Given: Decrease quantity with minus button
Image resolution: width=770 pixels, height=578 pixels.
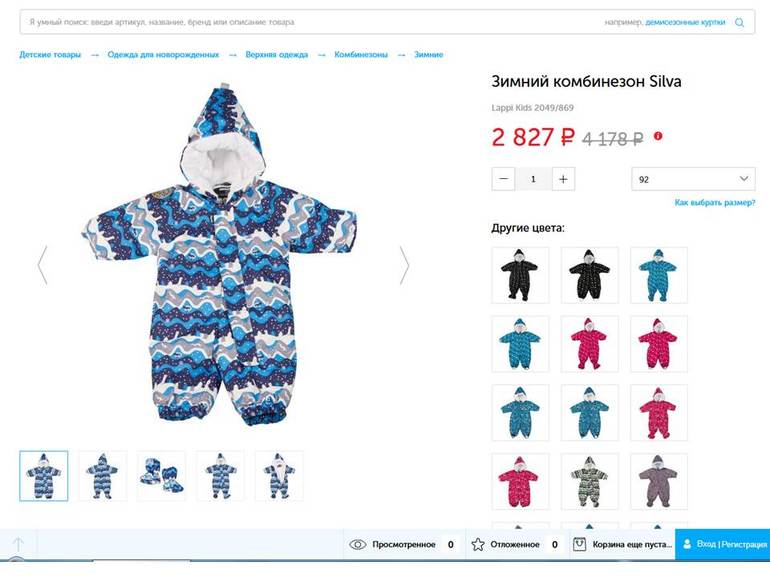Looking at the screenshot, I should [503, 179].
